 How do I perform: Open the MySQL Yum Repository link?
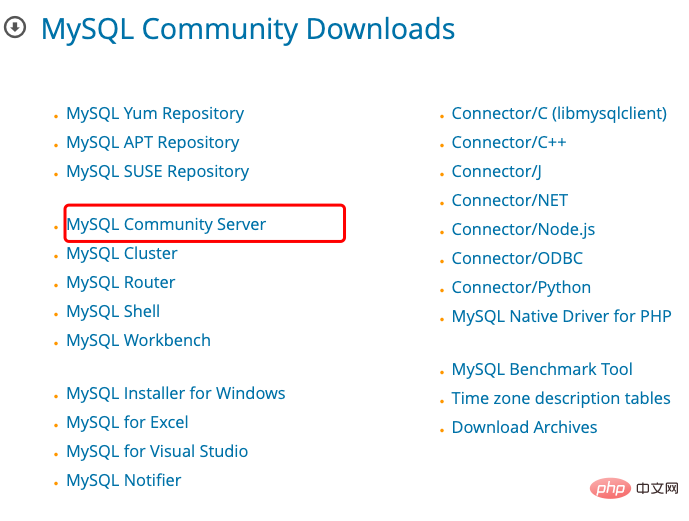[x=155, y=114]
